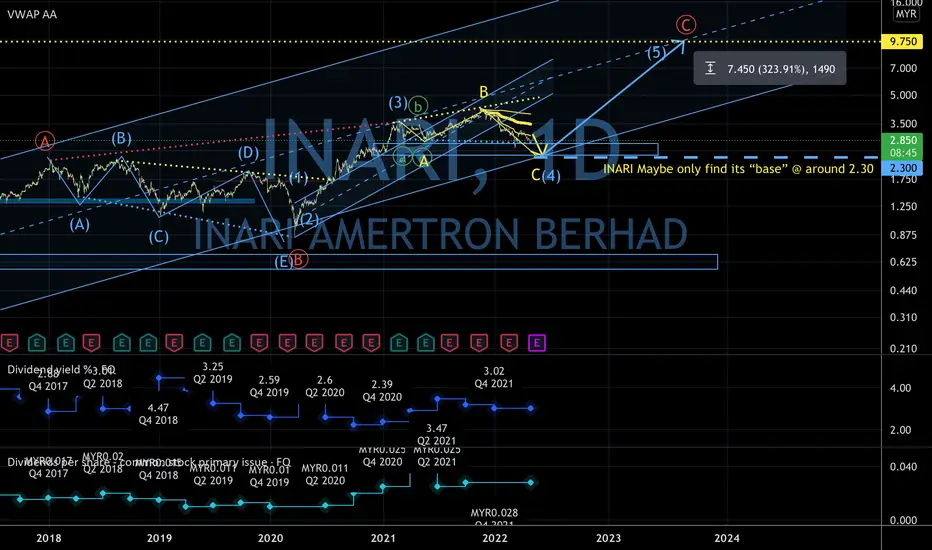Select the (1) wave label
The width and height of the screenshot is (932, 550).
pyautogui.click(x=298, y=178)
